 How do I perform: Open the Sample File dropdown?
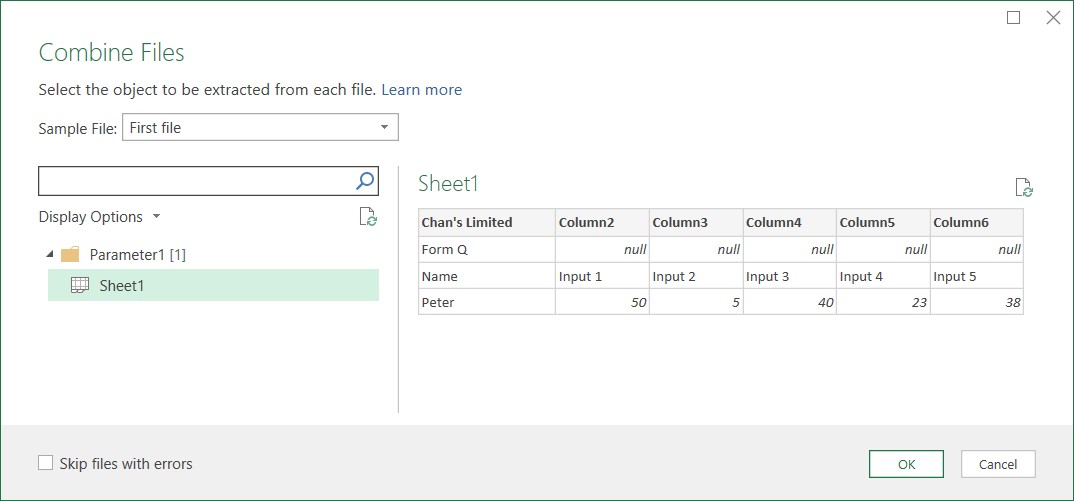click(x=260, y=127)
